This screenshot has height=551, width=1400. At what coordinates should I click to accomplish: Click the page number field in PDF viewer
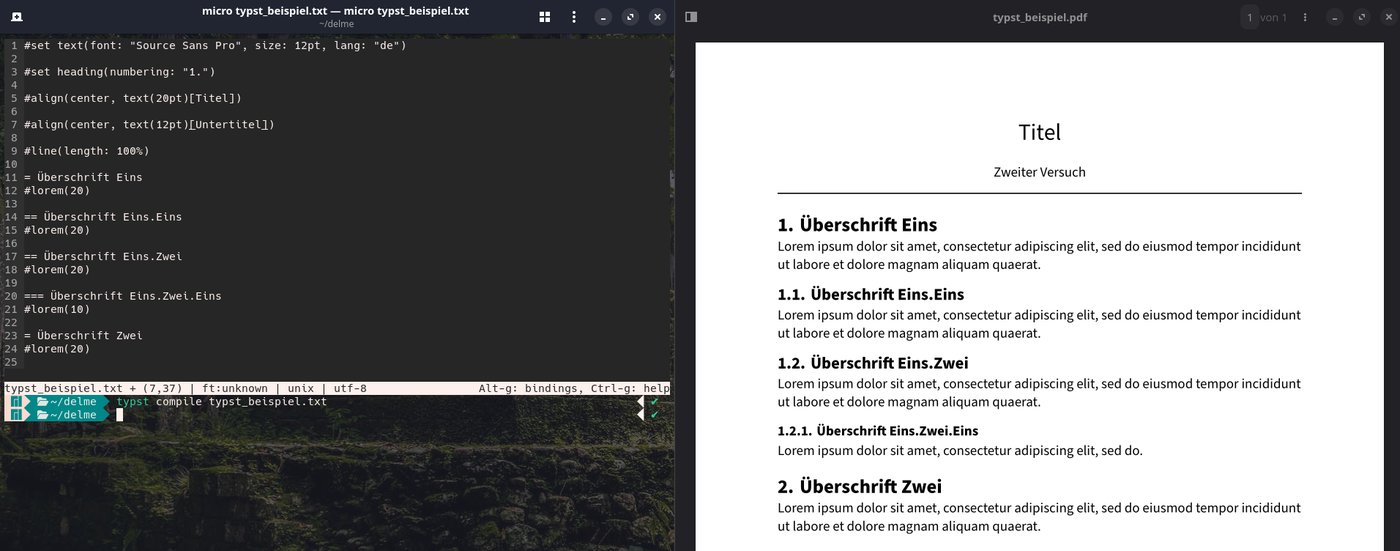click(x=1249, y=17)
